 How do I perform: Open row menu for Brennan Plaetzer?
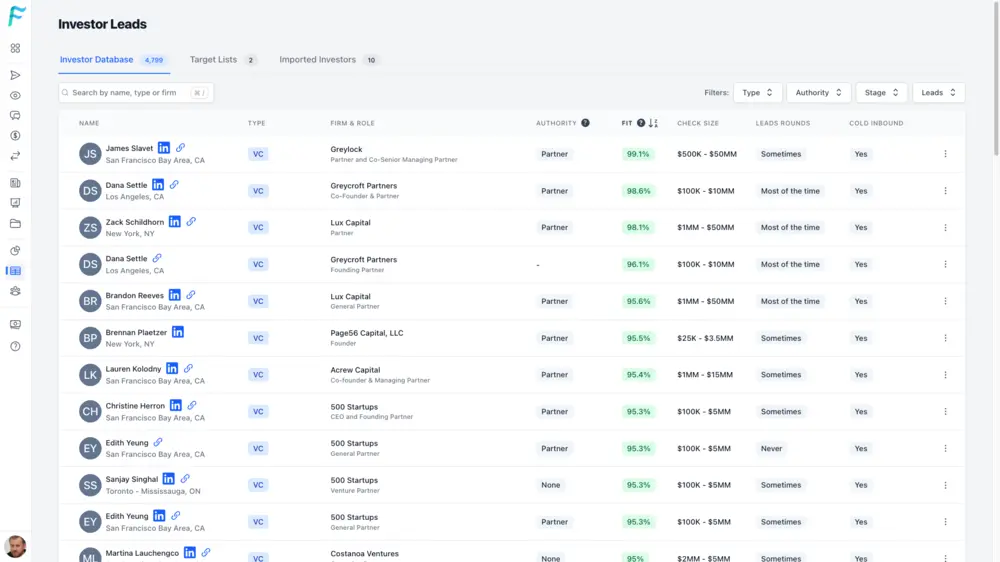(x=945, y=338)
